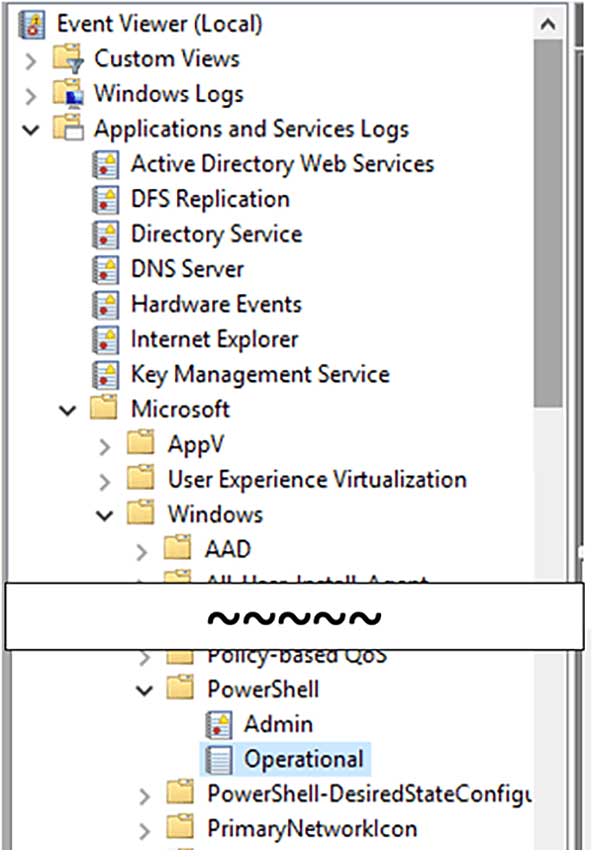Select Applications and Services Logs label

[x=251, y=130]
